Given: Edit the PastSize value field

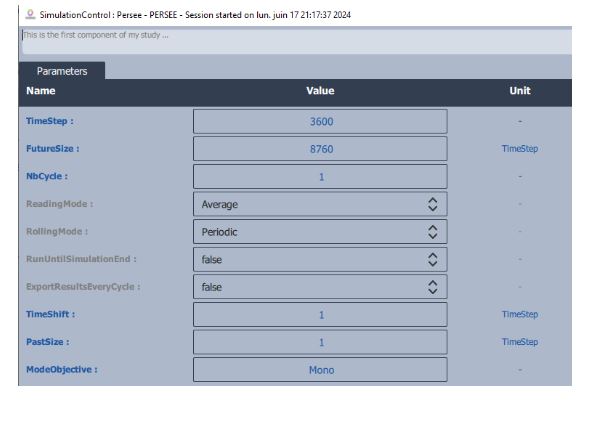Looking at the screenshot, I should point(320,342).
